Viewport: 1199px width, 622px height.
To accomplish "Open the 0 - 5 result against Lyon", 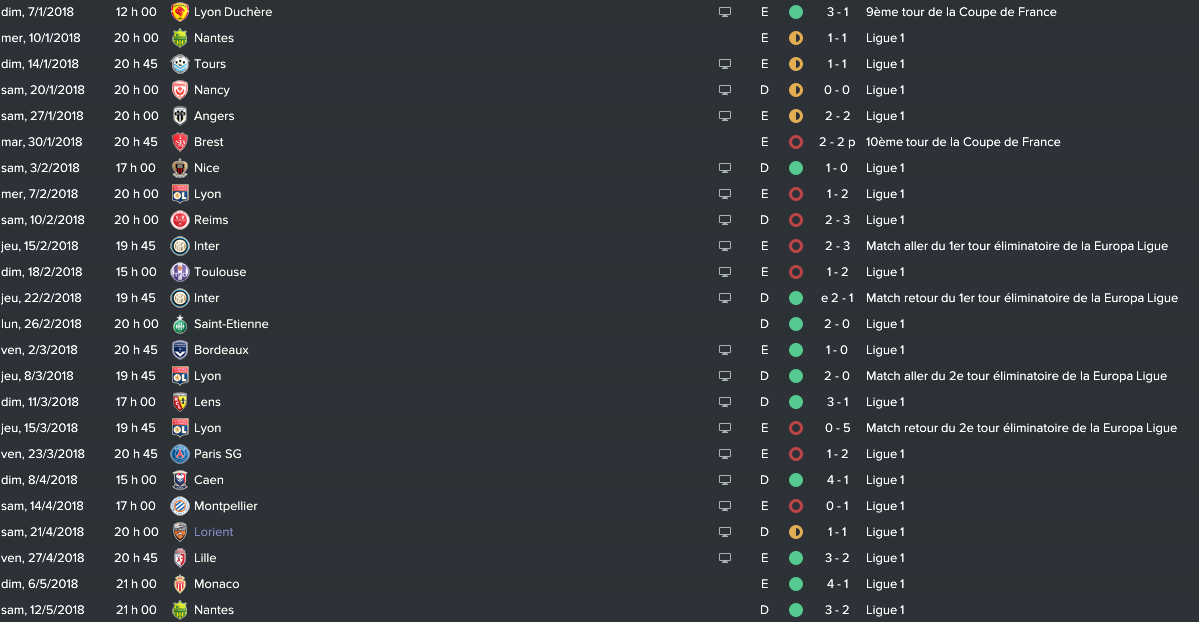I will click(837, 428).
